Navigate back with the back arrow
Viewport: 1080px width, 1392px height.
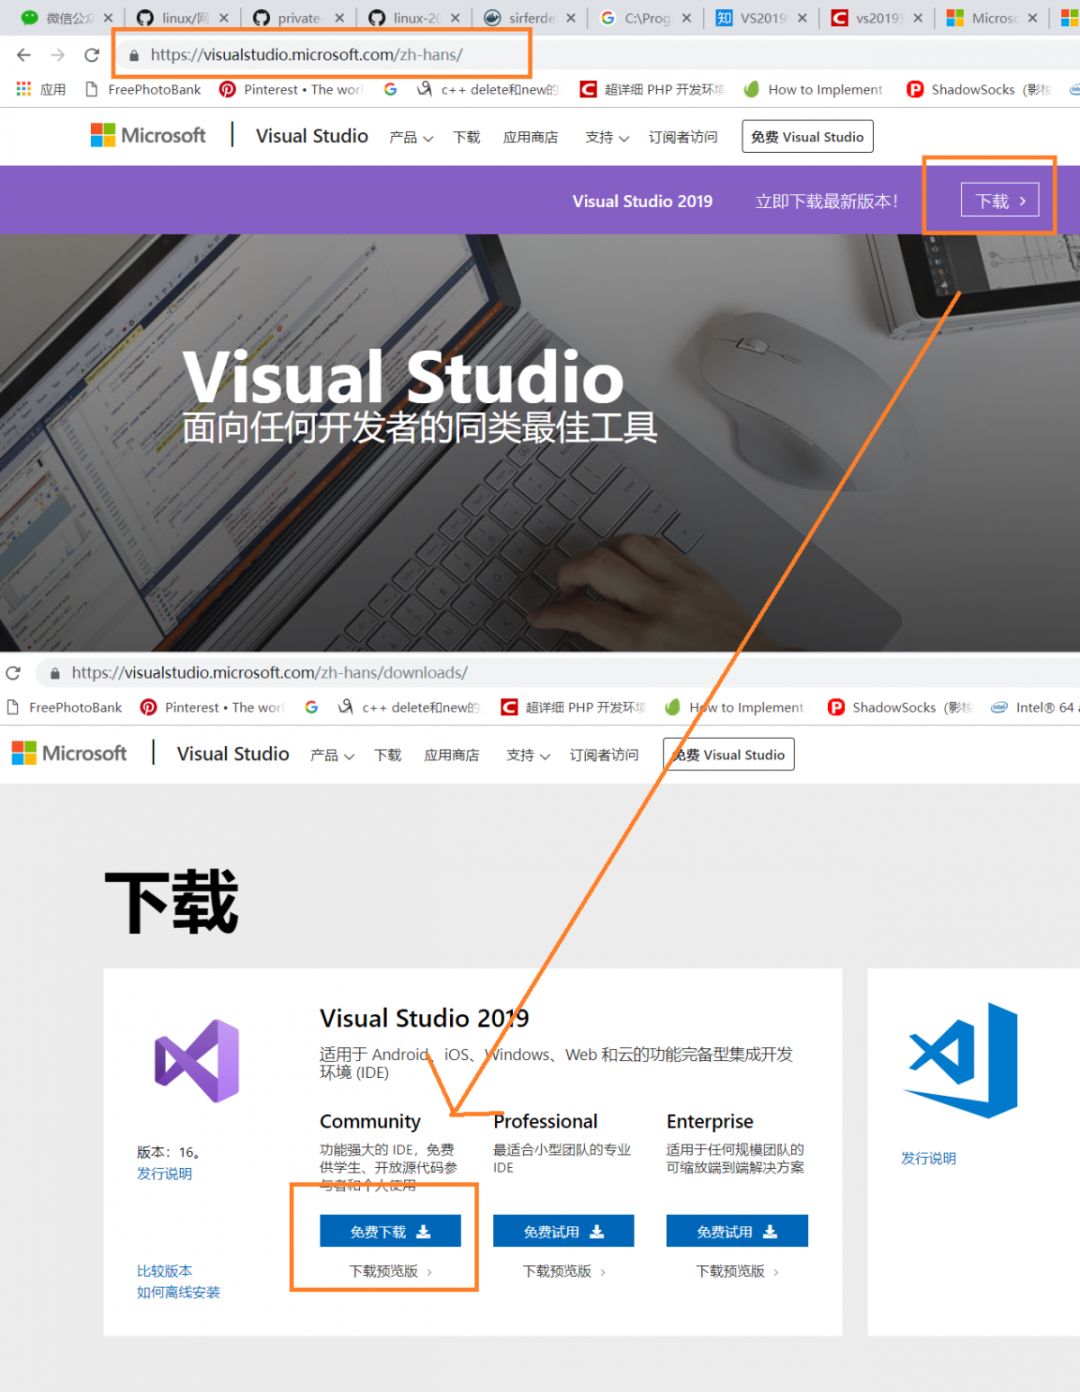point(24,55)
